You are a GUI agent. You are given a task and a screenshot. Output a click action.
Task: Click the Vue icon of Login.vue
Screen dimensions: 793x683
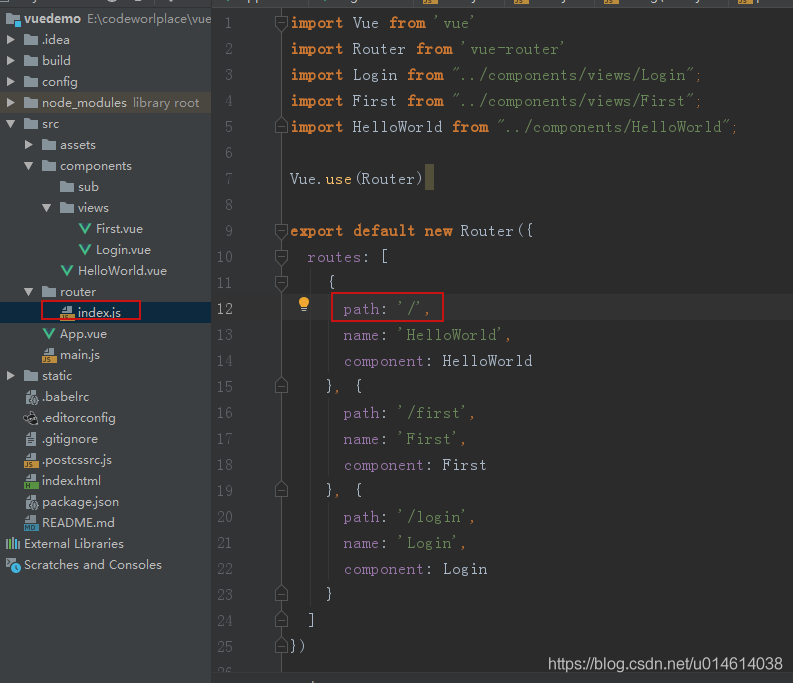click(85, 250)
